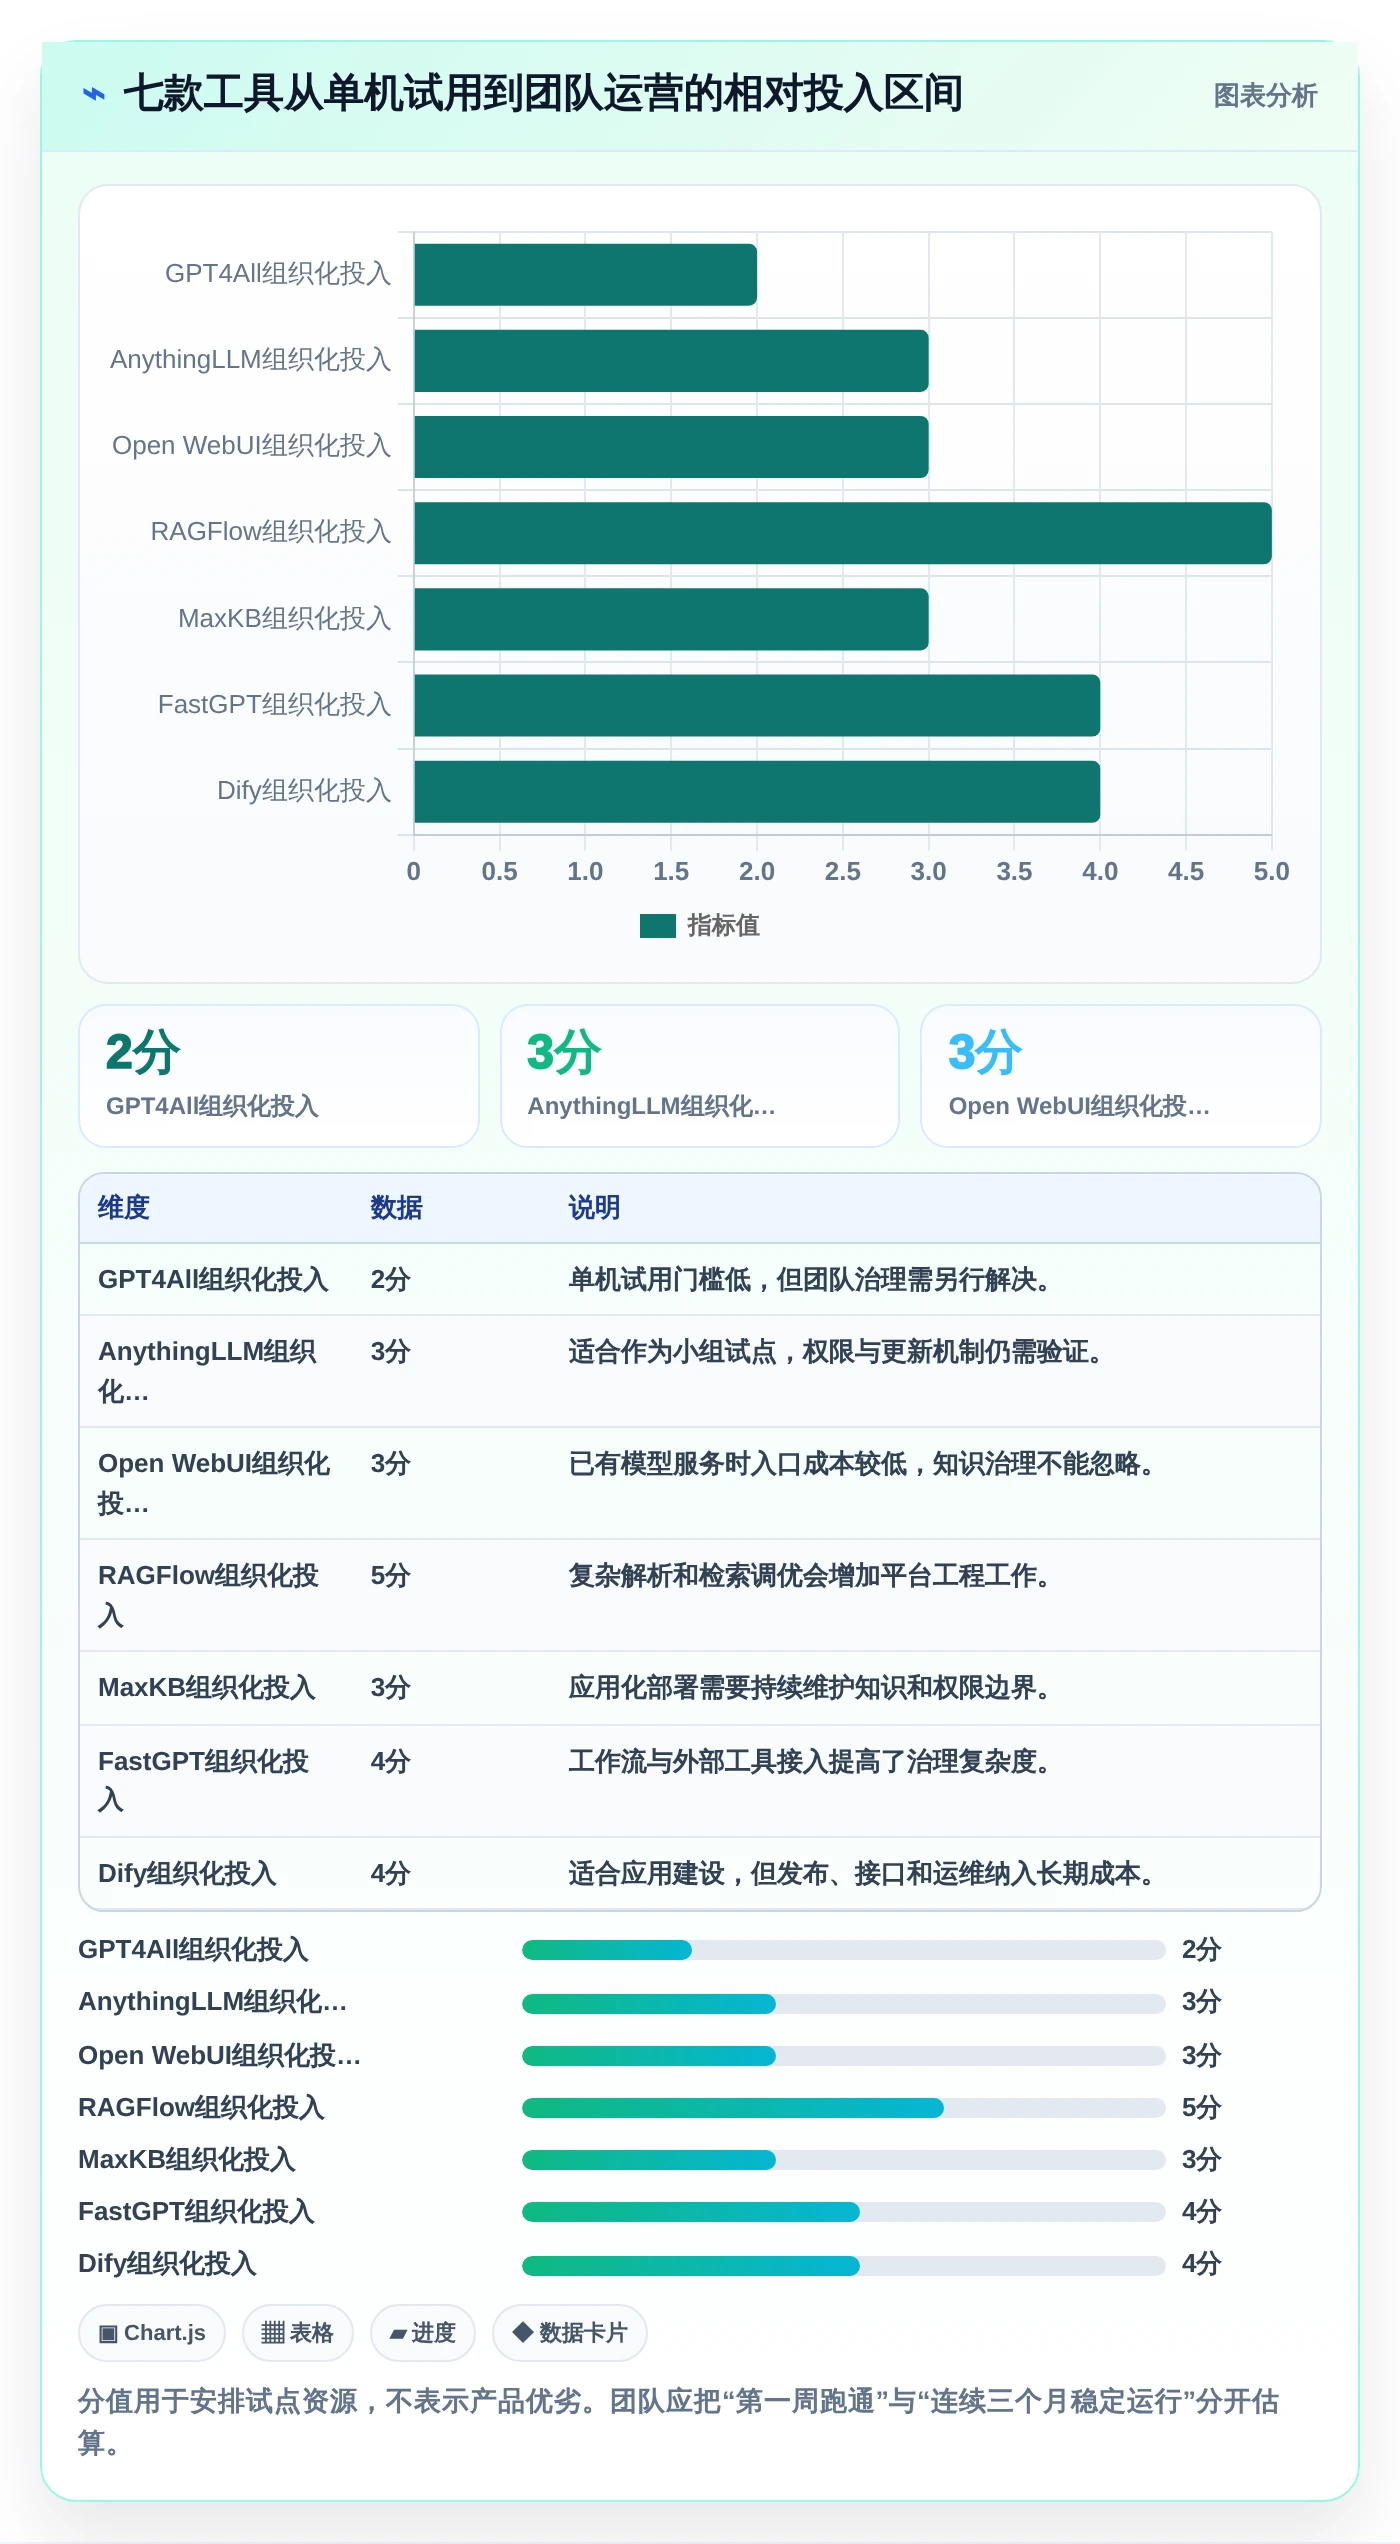1400x2544 pixels.
Task: Click the 数据 column header
Action: [396, 1208]
